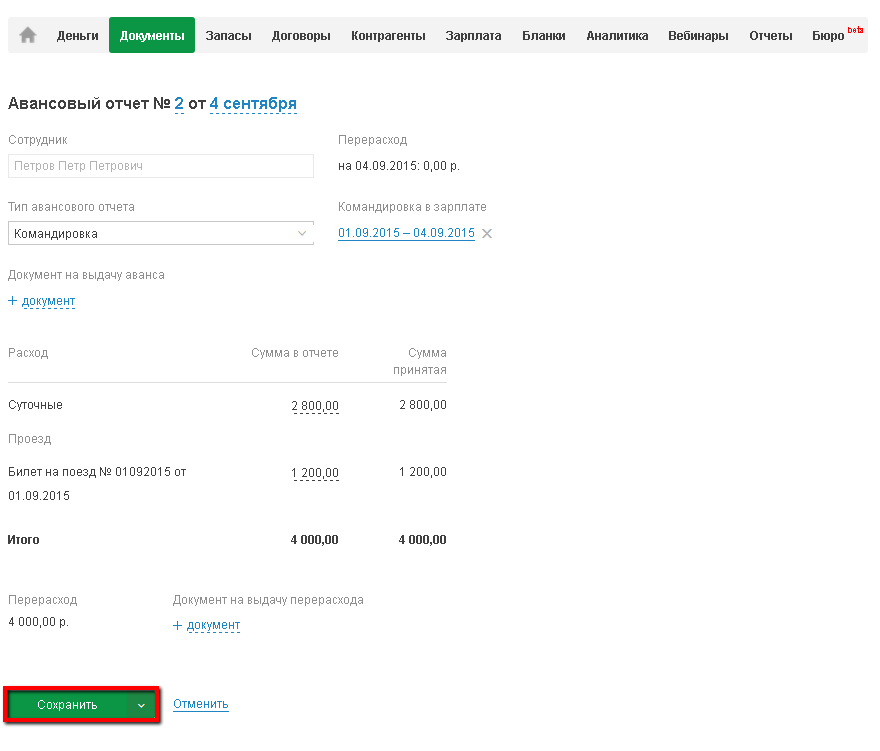880x751 pixels.
Task: Switch to the Запасы tab
Action: [228, 35]
